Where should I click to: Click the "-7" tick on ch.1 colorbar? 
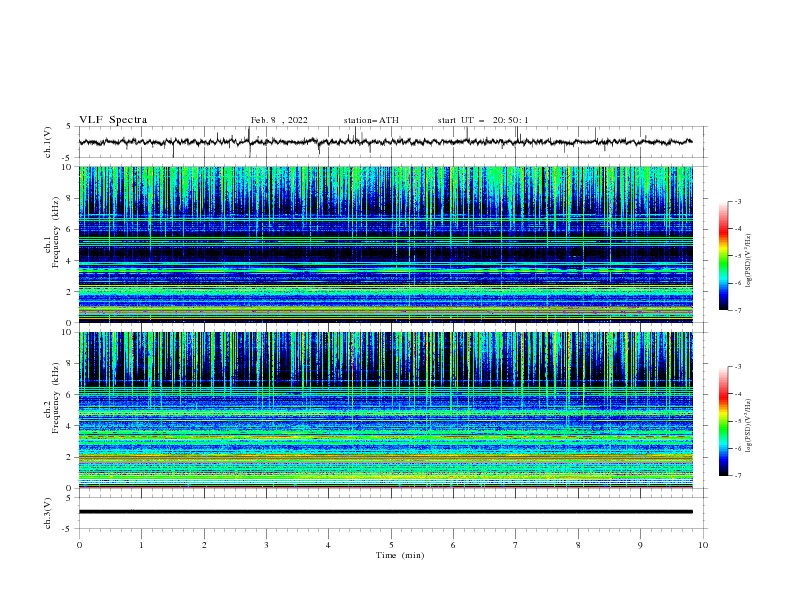coord(737,310)
